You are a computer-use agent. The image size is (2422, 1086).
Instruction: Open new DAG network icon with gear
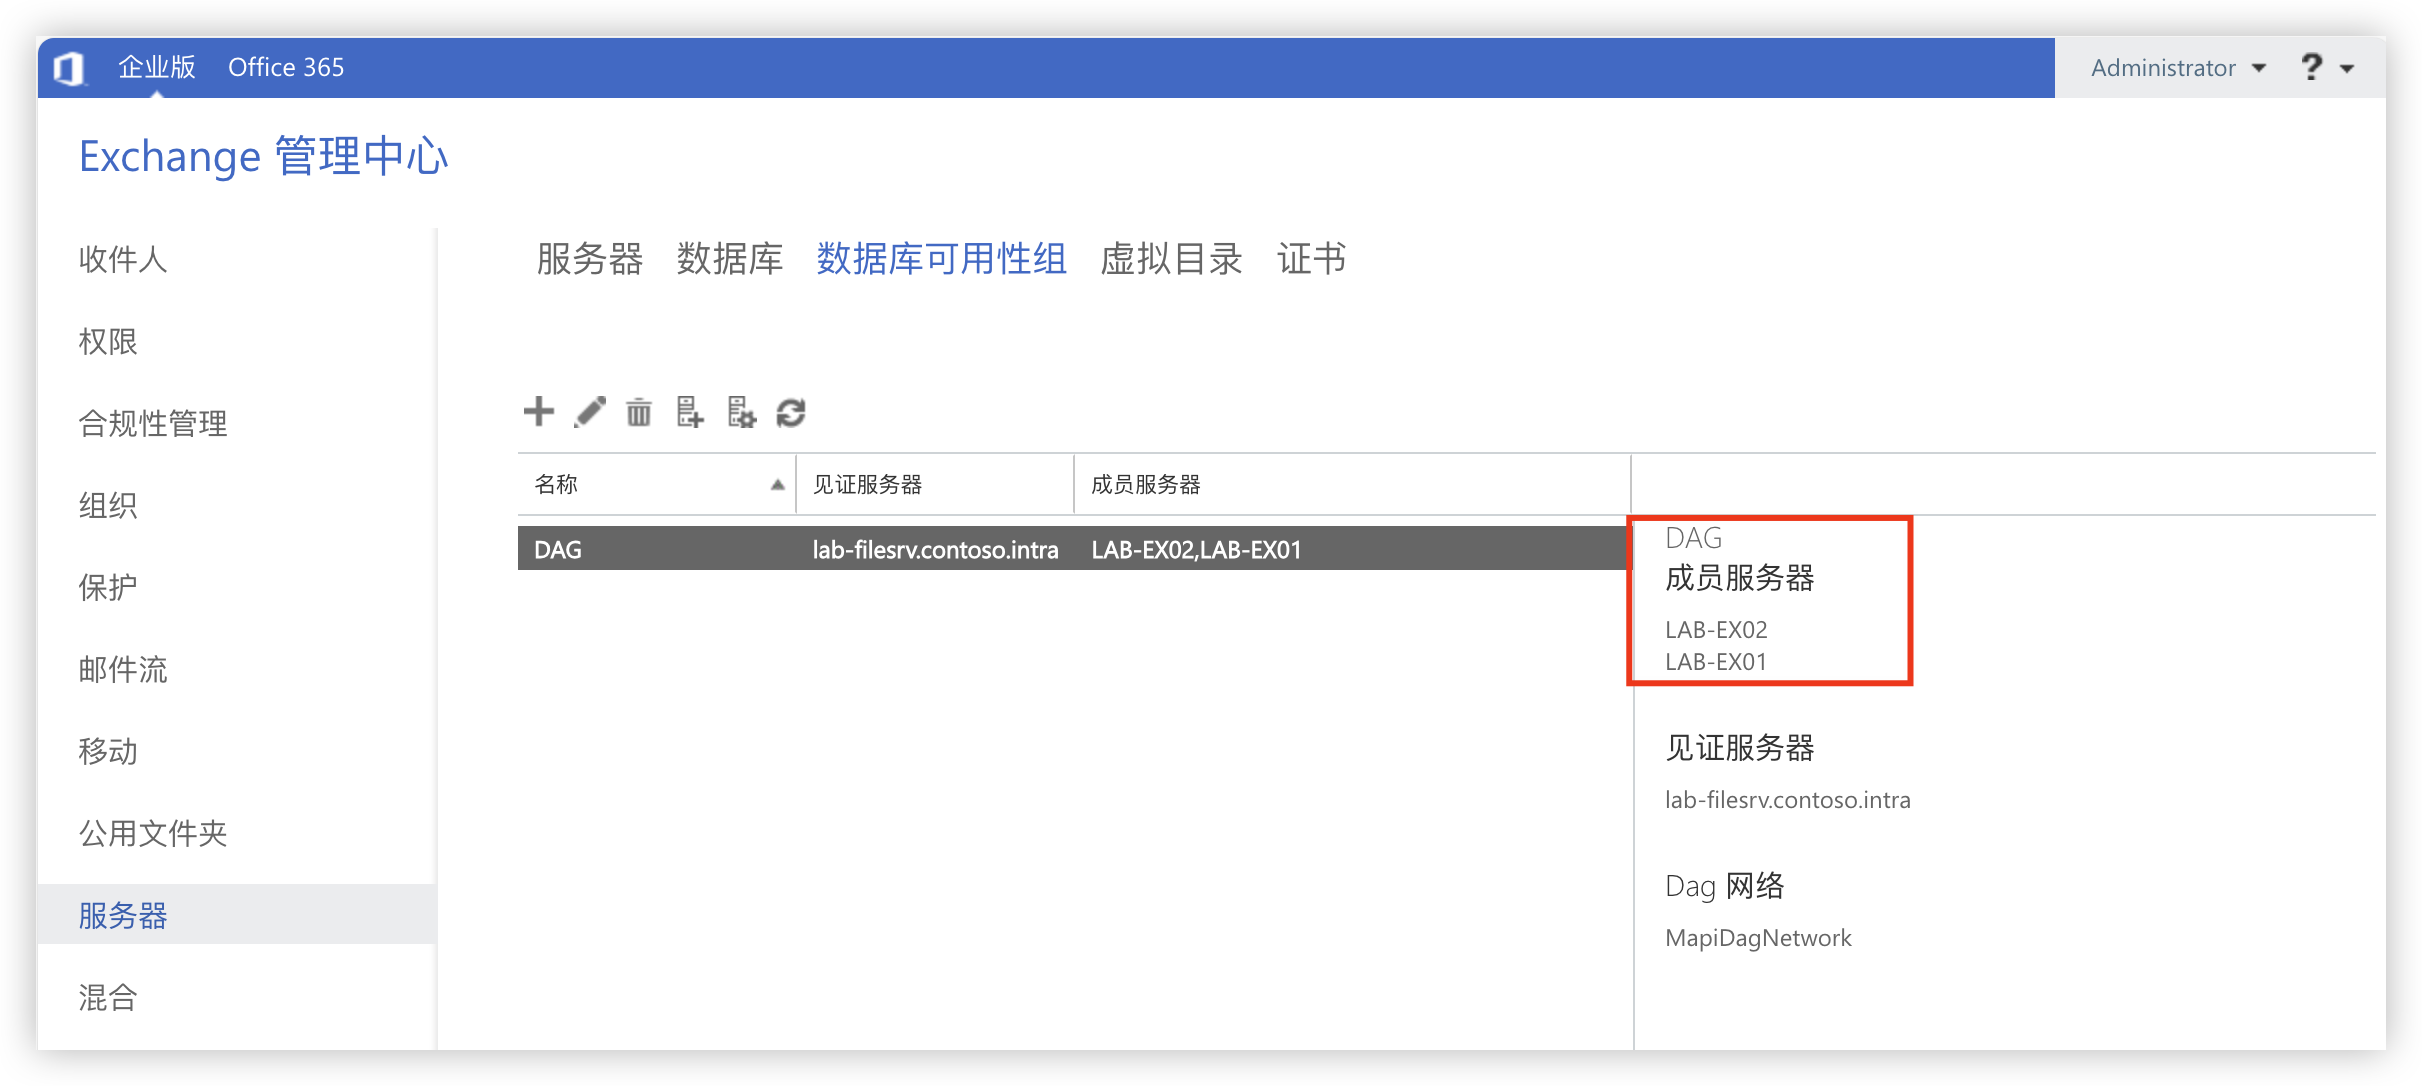click(x=741, y=411)
